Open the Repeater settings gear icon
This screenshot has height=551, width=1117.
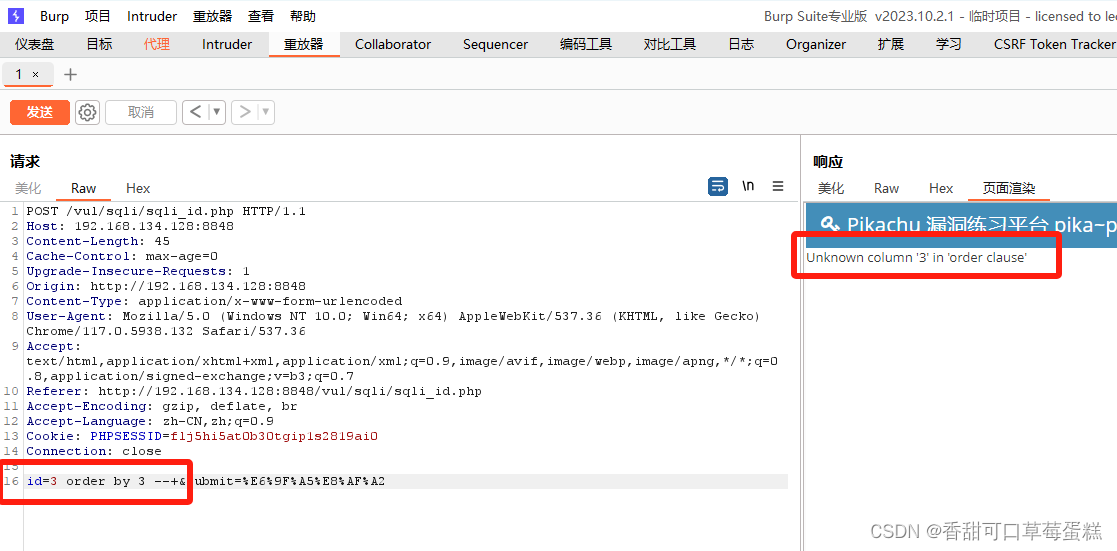point(87,112)
